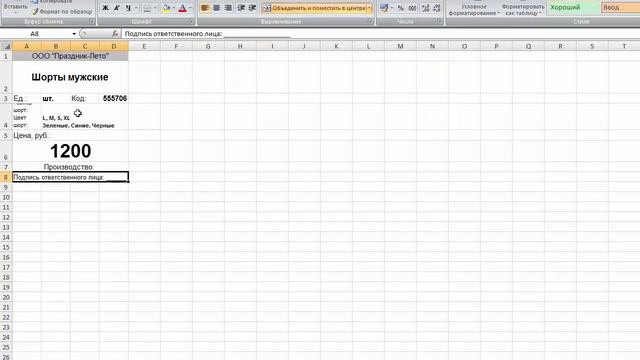
Task: Align text left
Action: click(205, 8)
